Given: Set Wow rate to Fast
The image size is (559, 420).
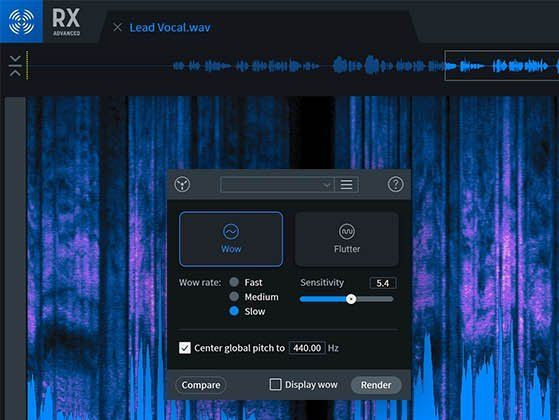Looking at the screenshot, I should pyautogui.click(x=234, y=282).
